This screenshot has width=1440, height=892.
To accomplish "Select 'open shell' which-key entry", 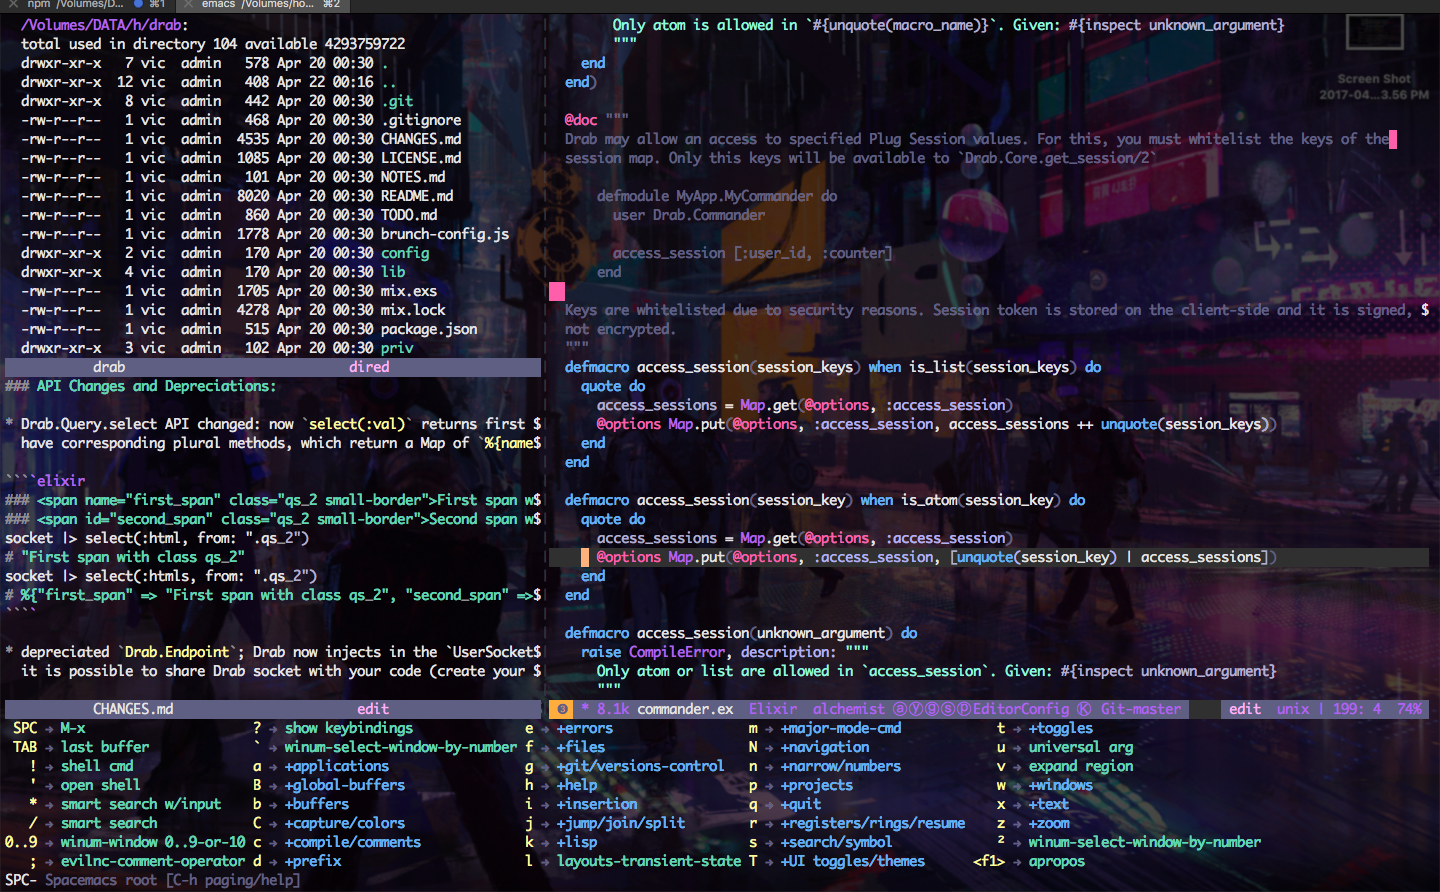I will (101, 785).
